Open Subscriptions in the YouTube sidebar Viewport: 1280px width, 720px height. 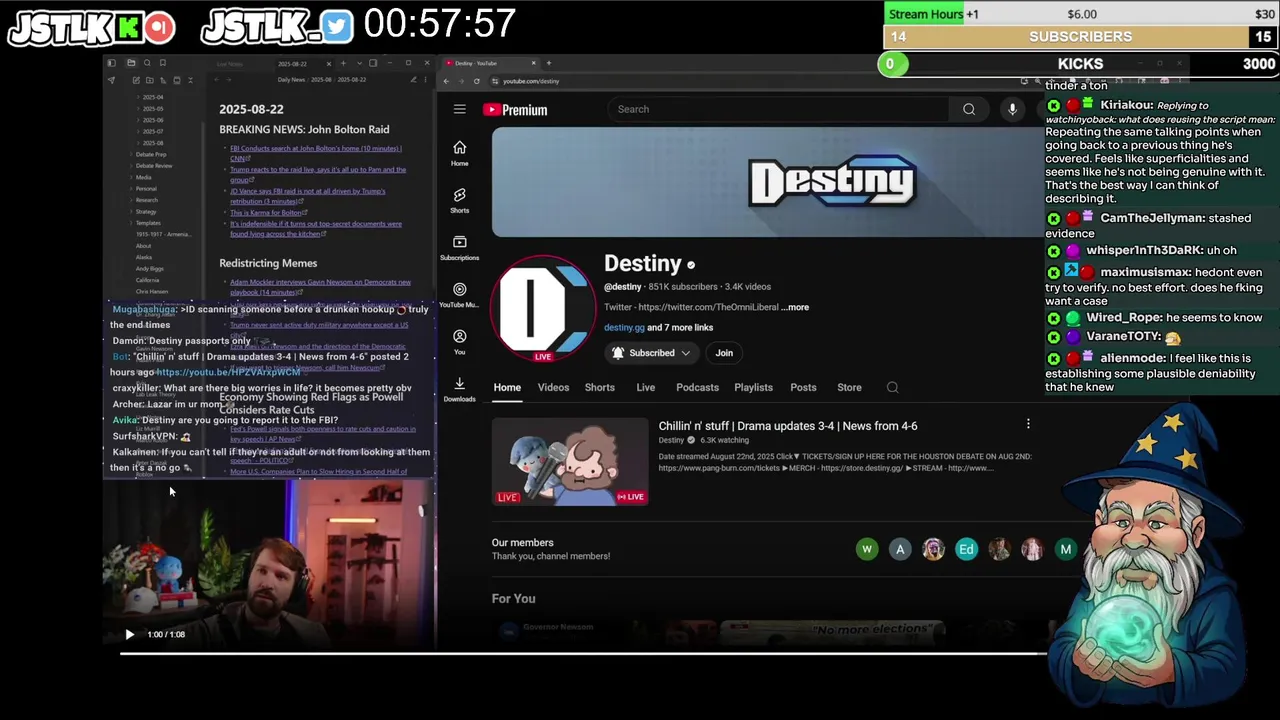click(459, 247)
